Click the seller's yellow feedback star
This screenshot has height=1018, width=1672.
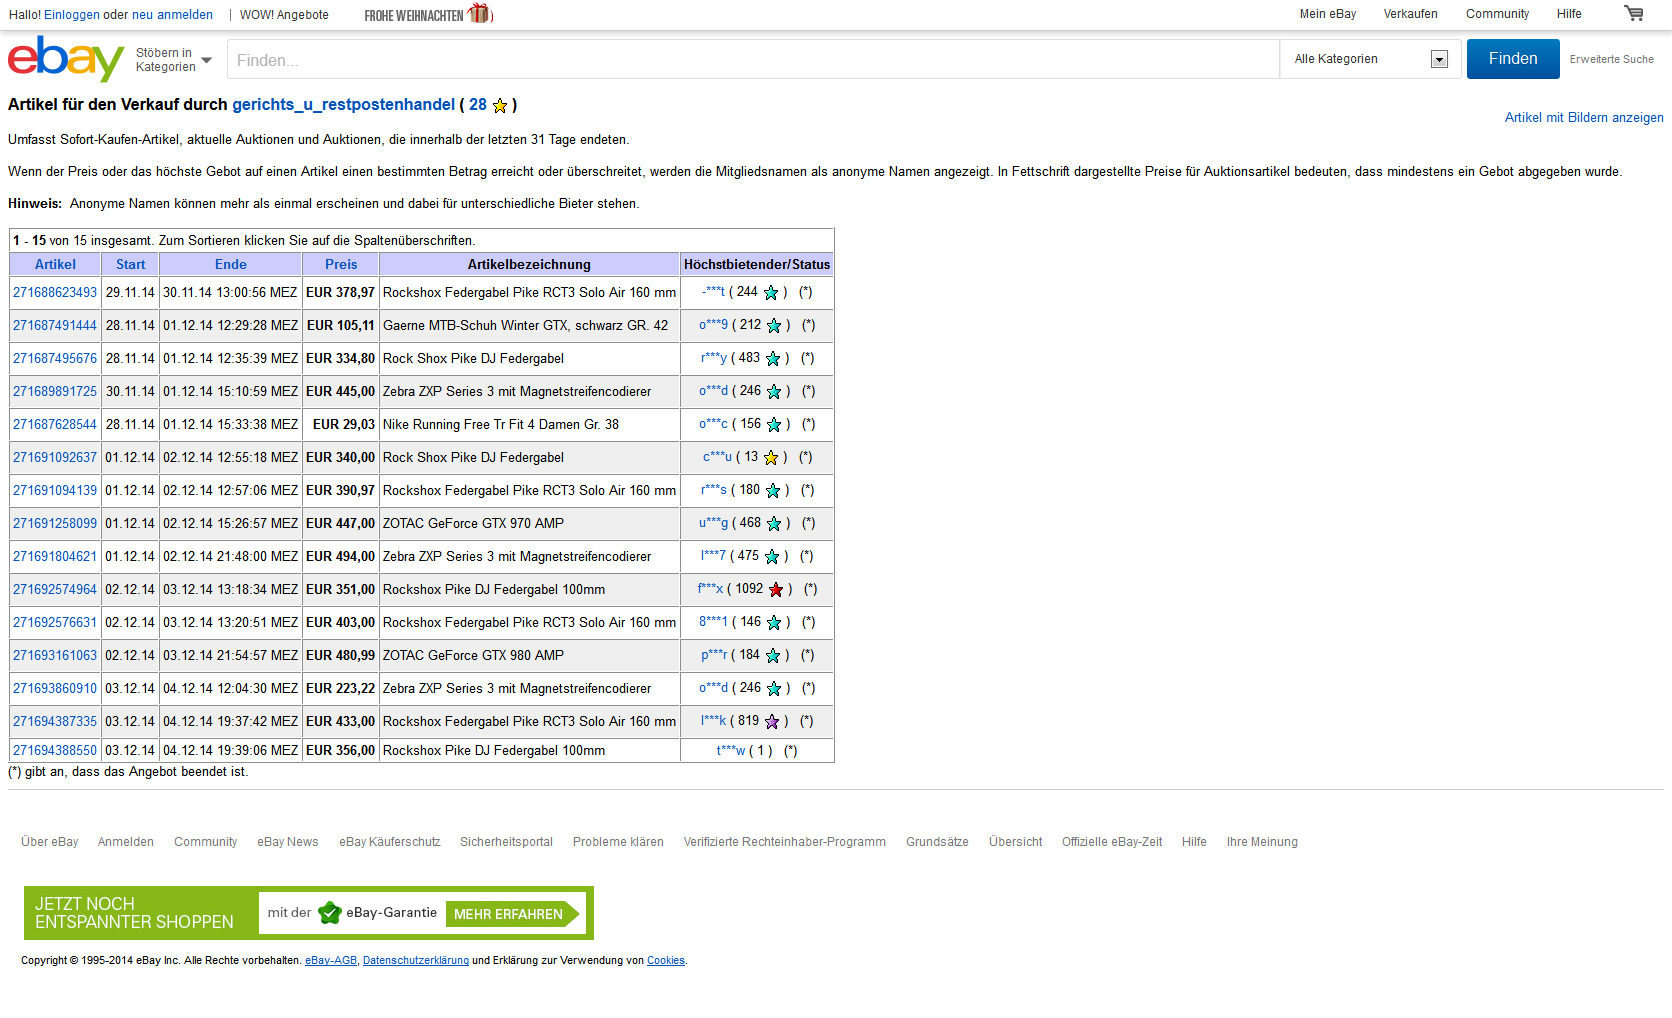point(500,105)
